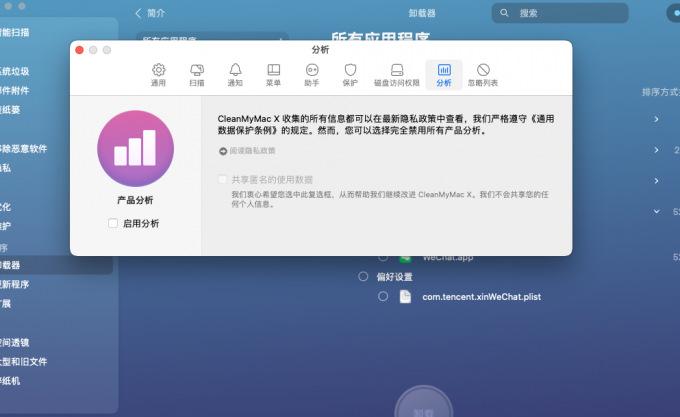Click the arrow icon beside 阅读隐私政策
This screenshot has height=417, width=680.
pyautogui.click(x=223, y=151)
